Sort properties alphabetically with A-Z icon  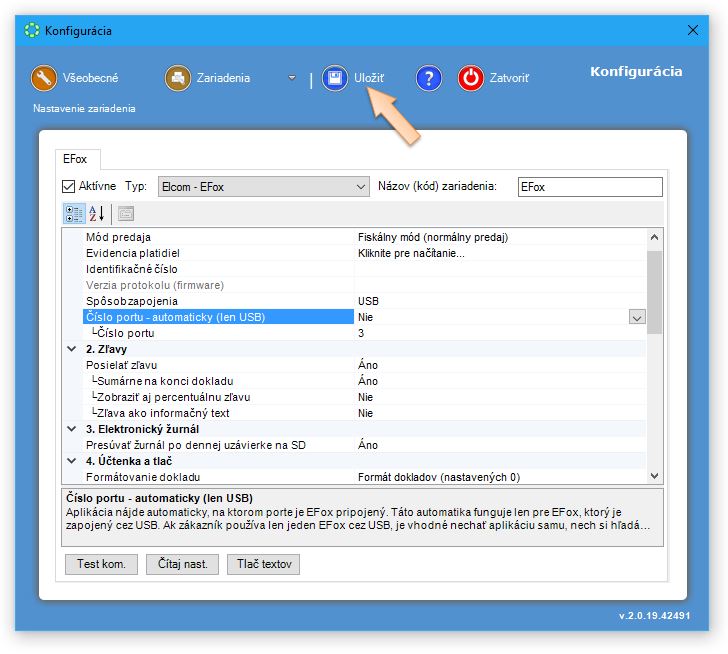[97, 213]
